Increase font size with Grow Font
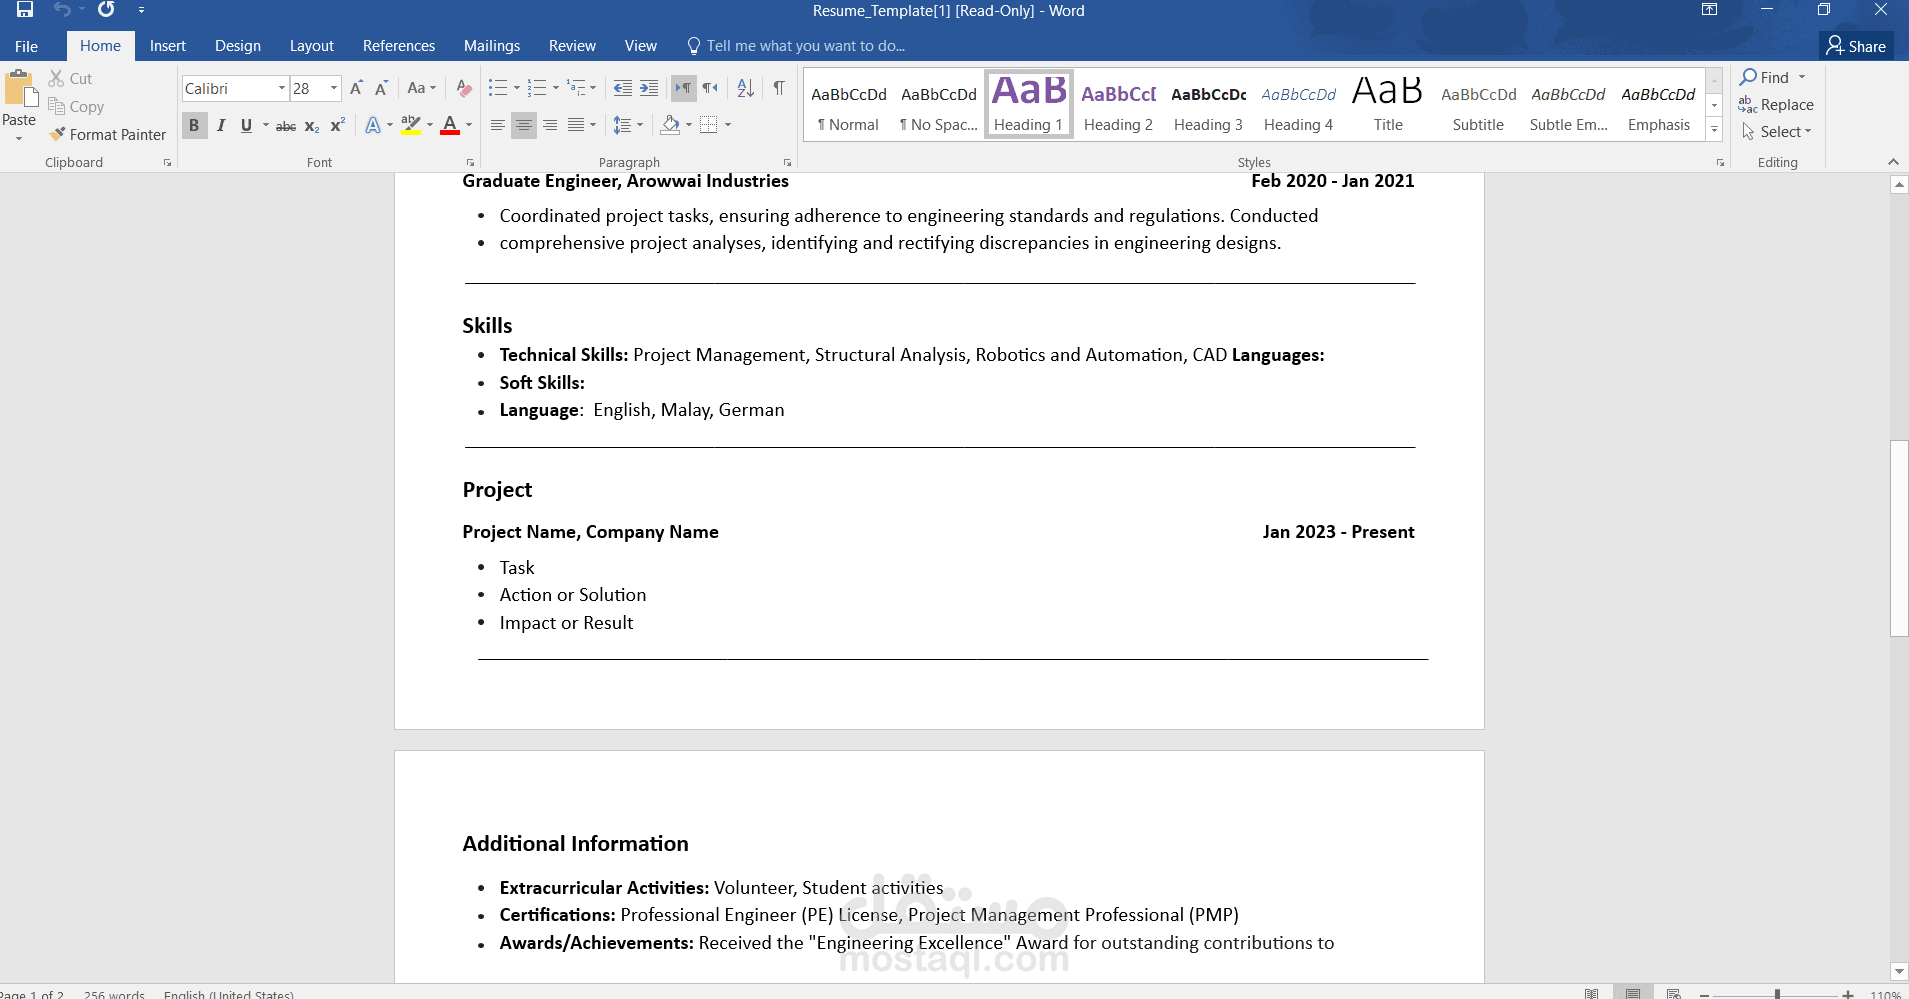The image size is (1909, 999). pyautogui.click(x=356, y=88)
